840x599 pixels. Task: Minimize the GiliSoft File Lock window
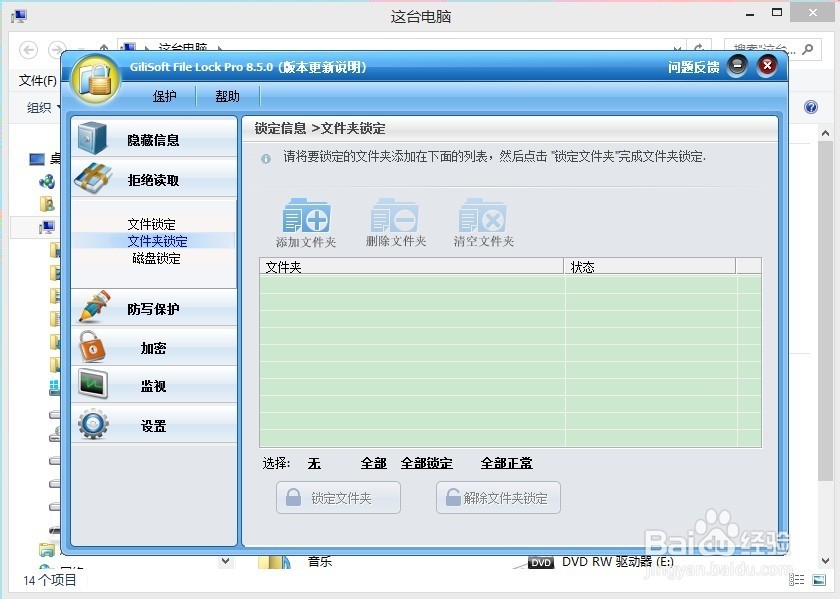(x=737, y=66)
